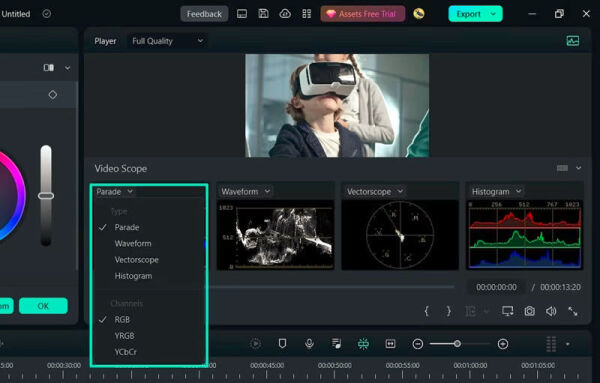Screen dimensions: 600x383
Task: Expand the Export dropdown arrow
Action: (x=494, y=14)
